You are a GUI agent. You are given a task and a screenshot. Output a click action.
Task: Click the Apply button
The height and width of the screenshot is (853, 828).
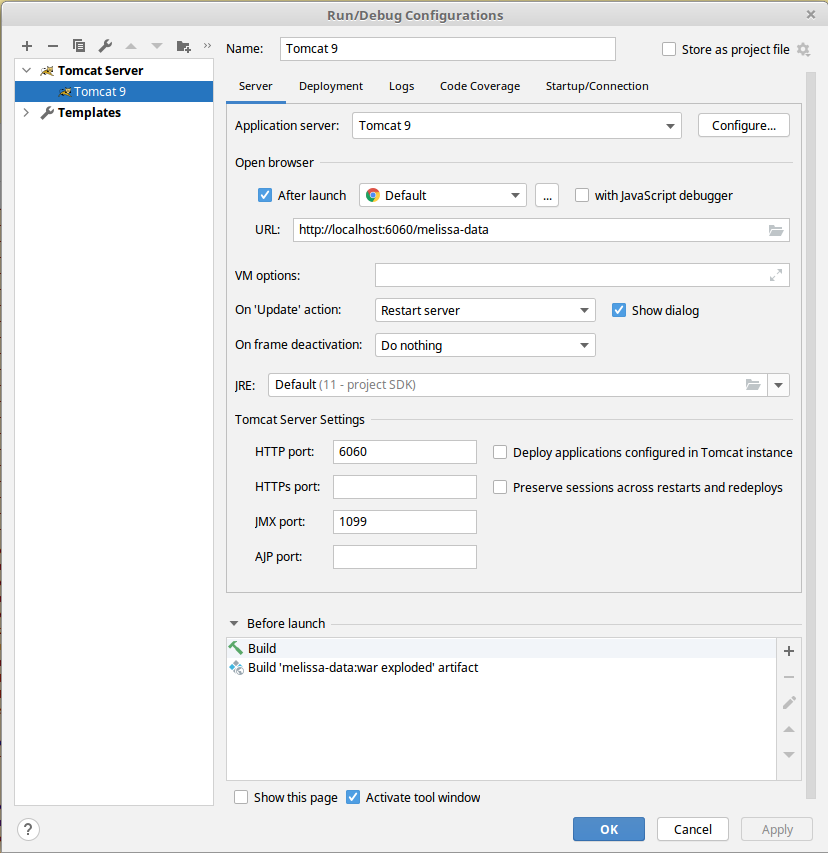pyautogui.click(x=777, y=830)
